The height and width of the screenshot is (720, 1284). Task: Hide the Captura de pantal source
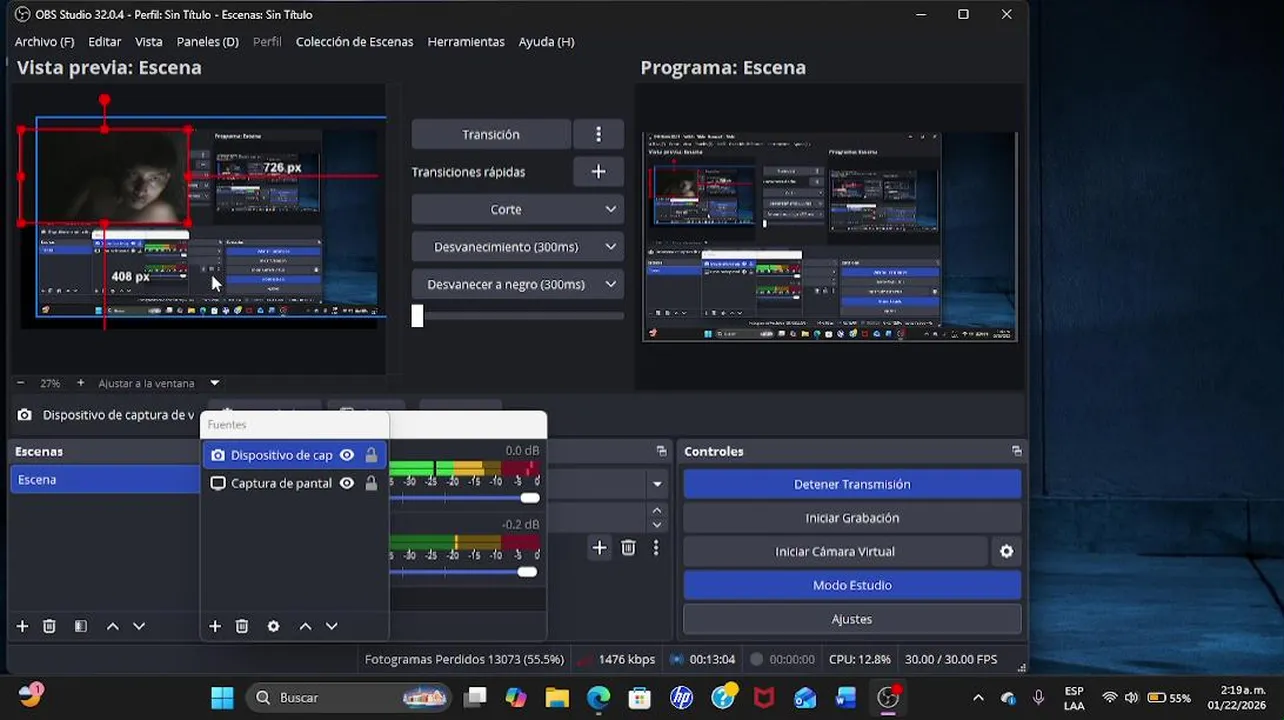click(x=347, y=483)
